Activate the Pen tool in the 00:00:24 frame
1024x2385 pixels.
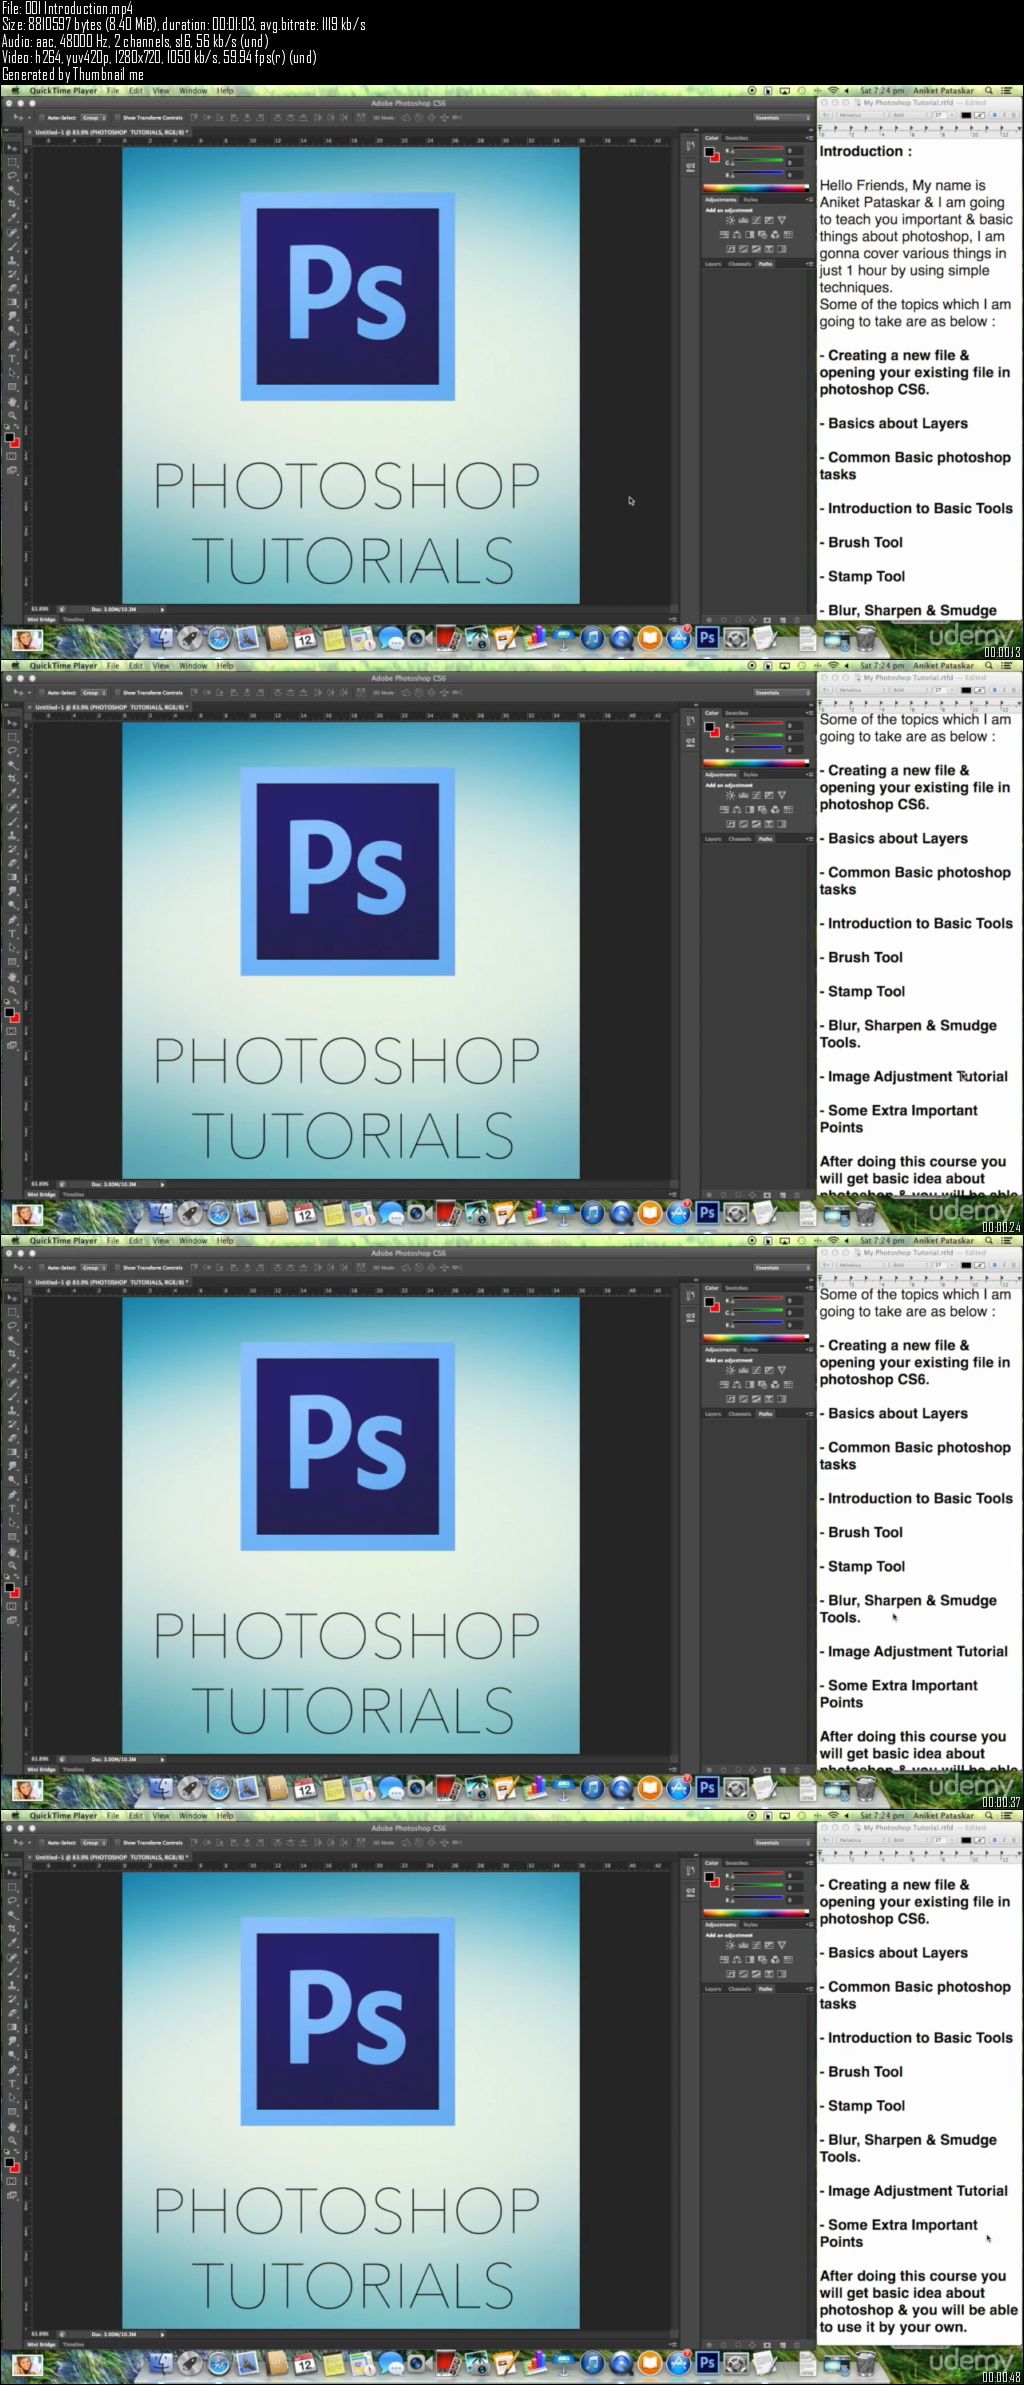tap(12, 919)
